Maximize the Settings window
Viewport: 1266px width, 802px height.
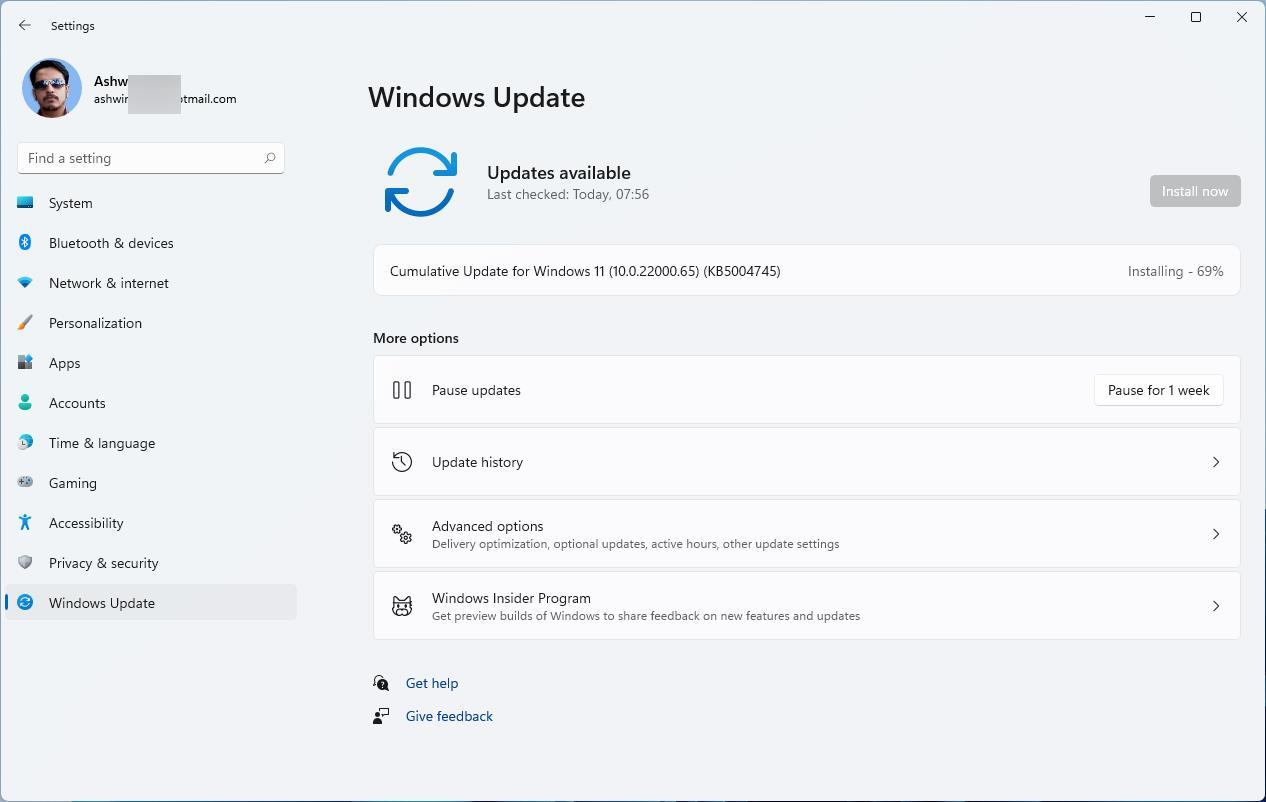tap(1196, 17)
